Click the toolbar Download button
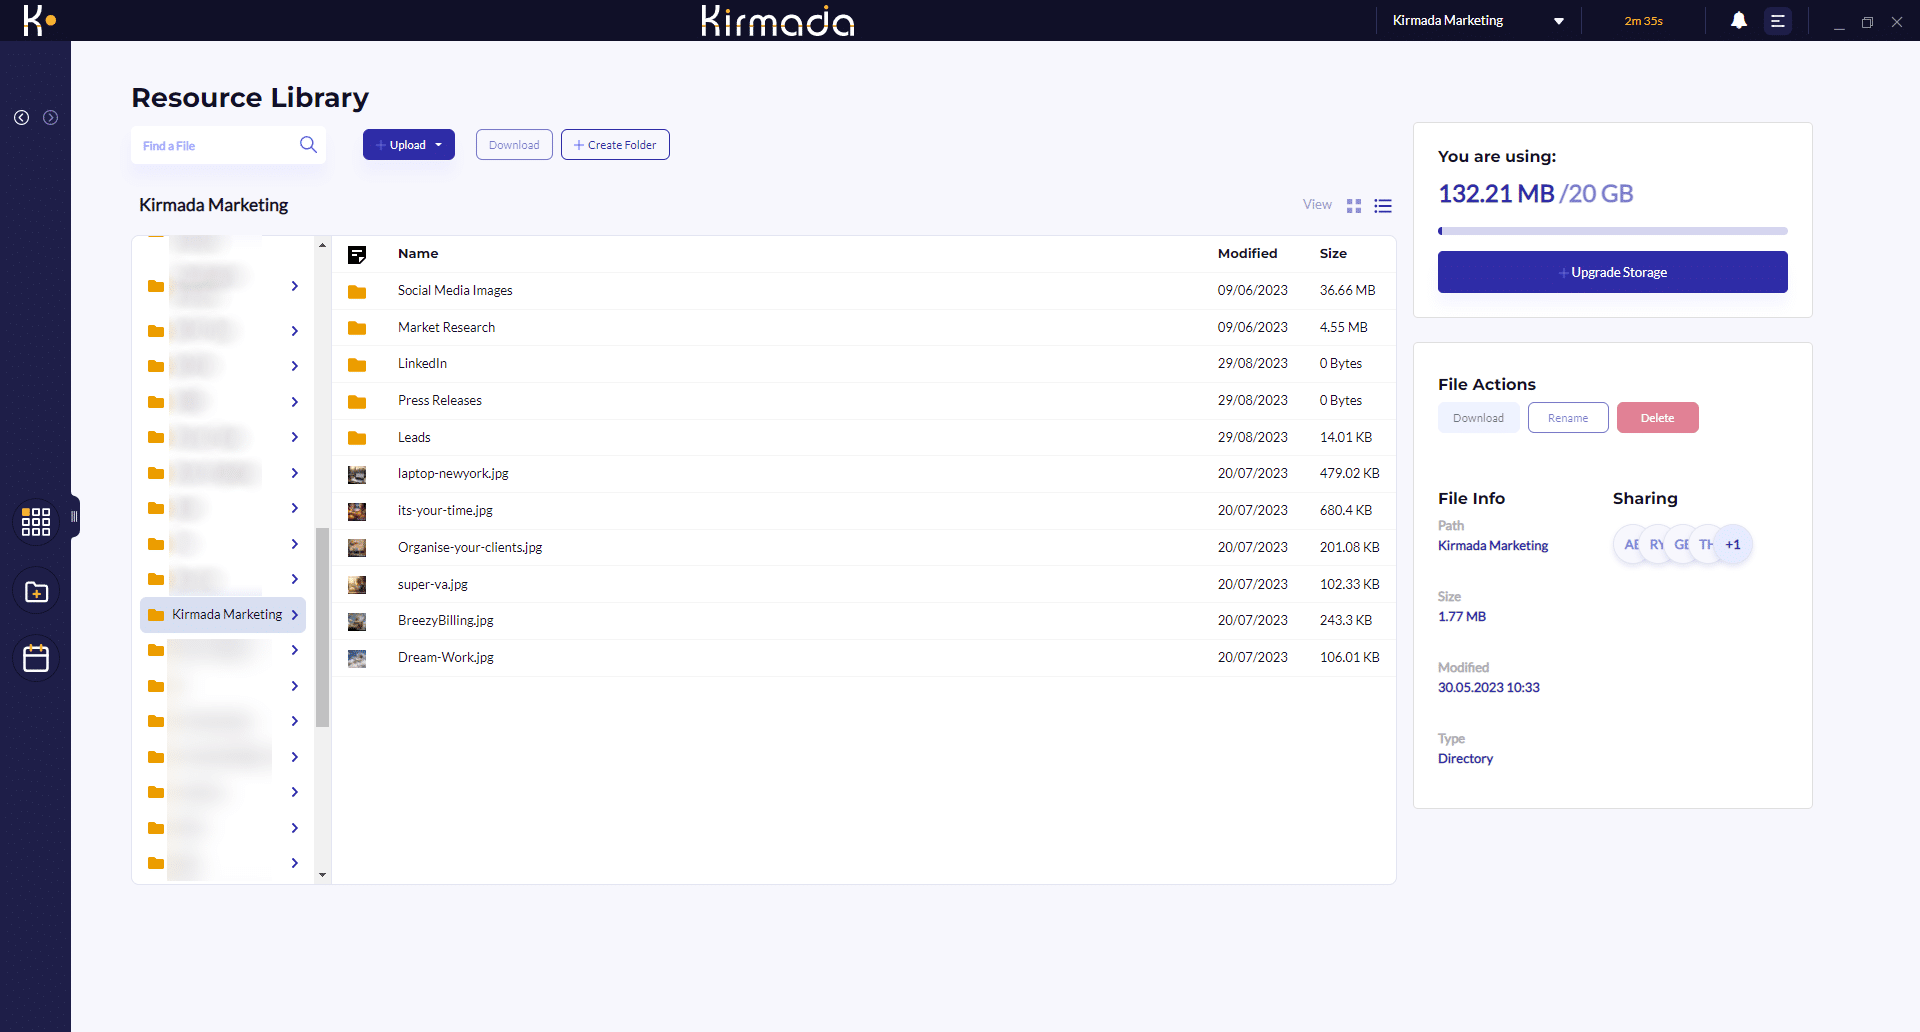The height and width of the screenshot is (1032, 1920). (x=514, y=145)
